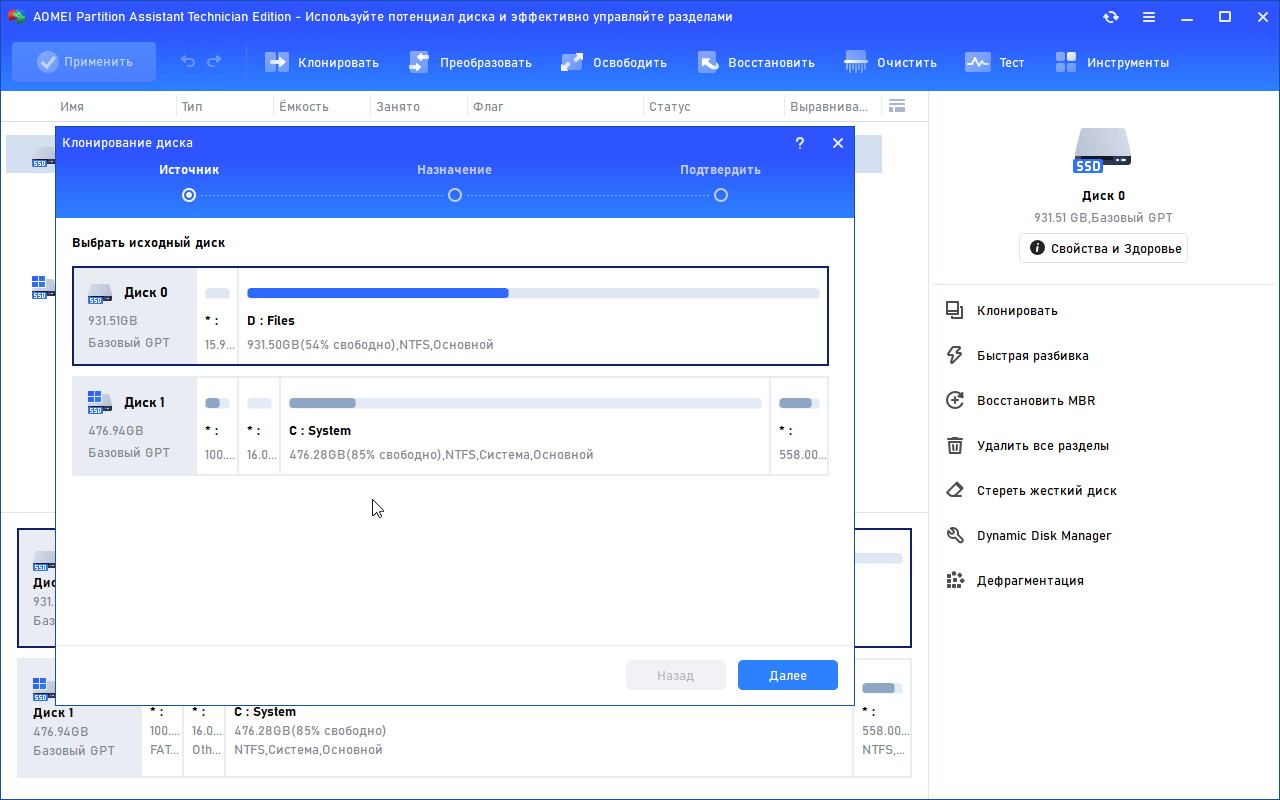Select the Источник step radio circle
1280x800 pixels.
point(189,195)
